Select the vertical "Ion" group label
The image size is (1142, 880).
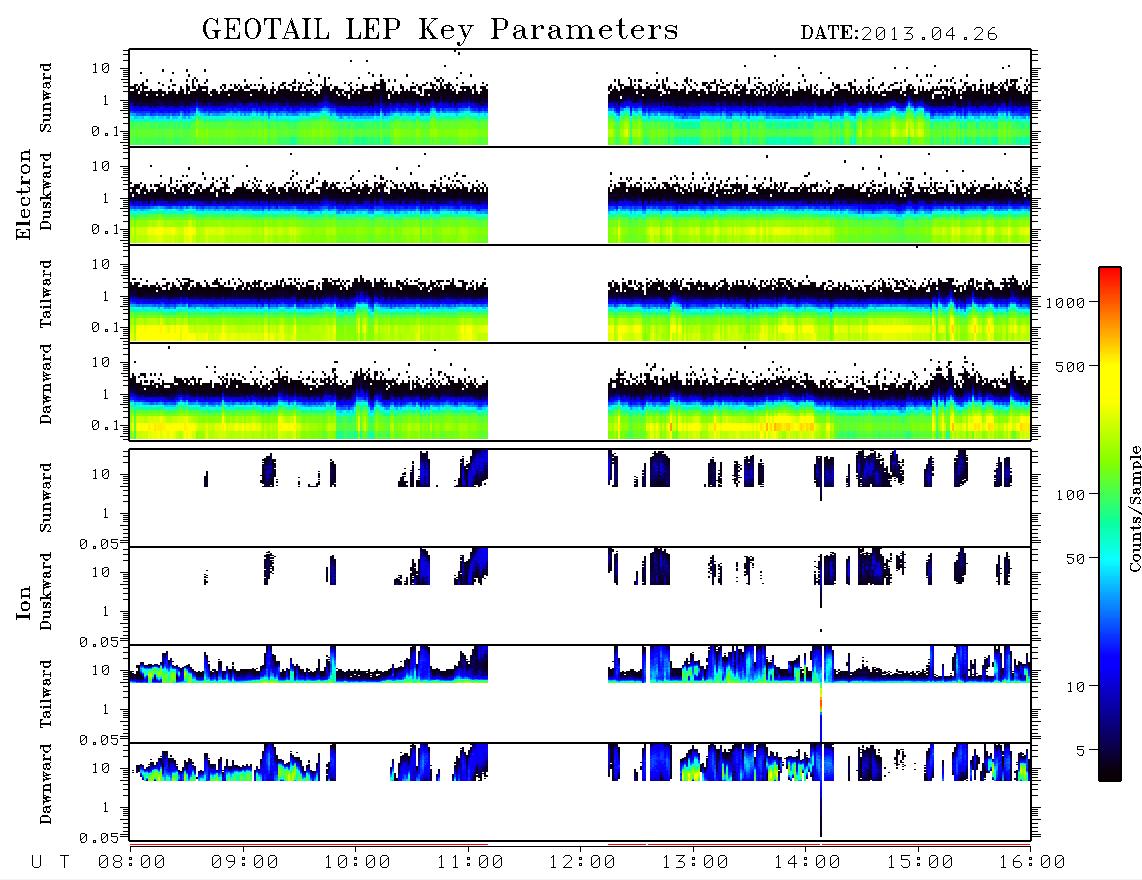click(24, 602)
